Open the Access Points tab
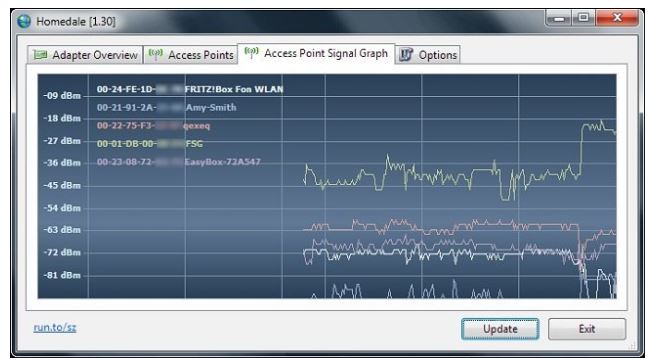This screenshot has height=363, width=649. click(191, 55)
